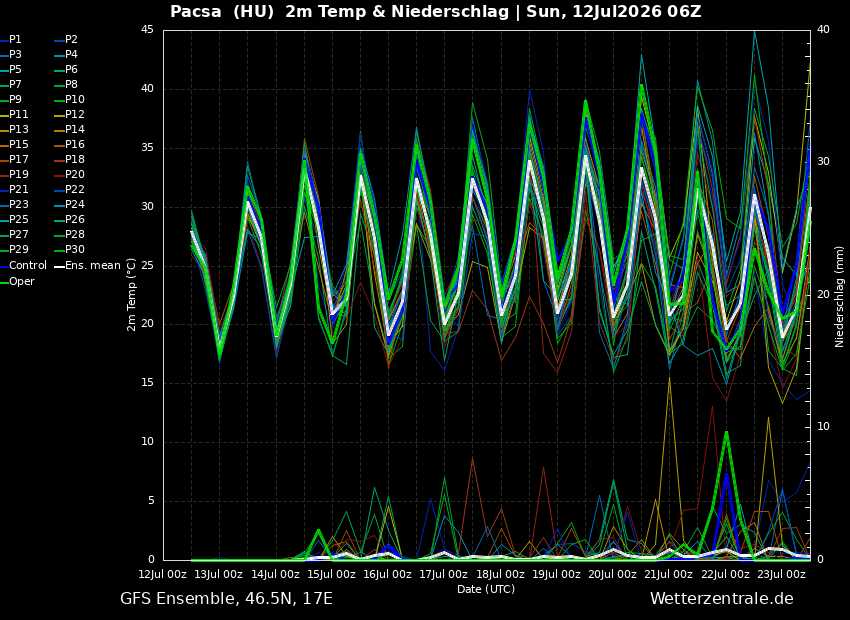
Task: Click the Control legend entry
Action: [23, 266]
